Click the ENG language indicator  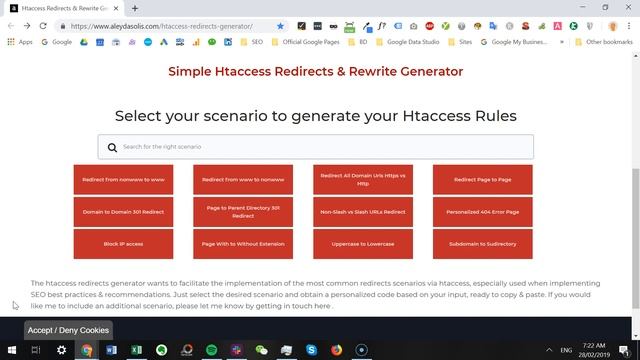[x=566, y=350]
